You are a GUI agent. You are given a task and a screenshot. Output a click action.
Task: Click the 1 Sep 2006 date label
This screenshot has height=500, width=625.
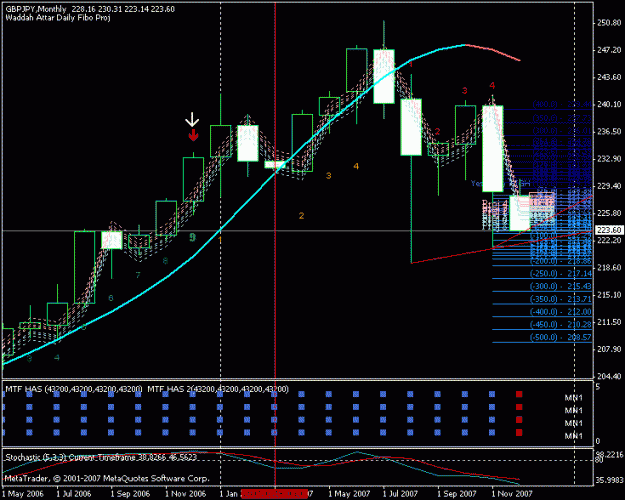130,494
